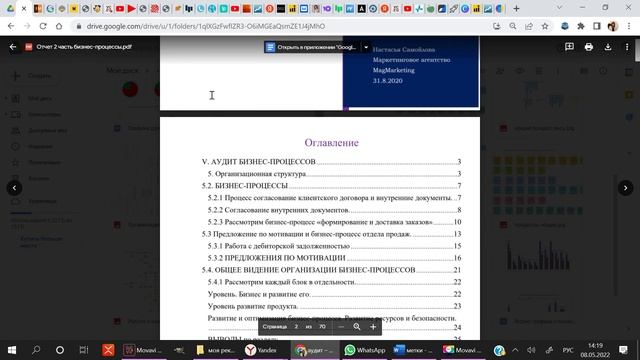Click the page number field showing 2
The width and height of the screenshot is (640, 360).
296,327
